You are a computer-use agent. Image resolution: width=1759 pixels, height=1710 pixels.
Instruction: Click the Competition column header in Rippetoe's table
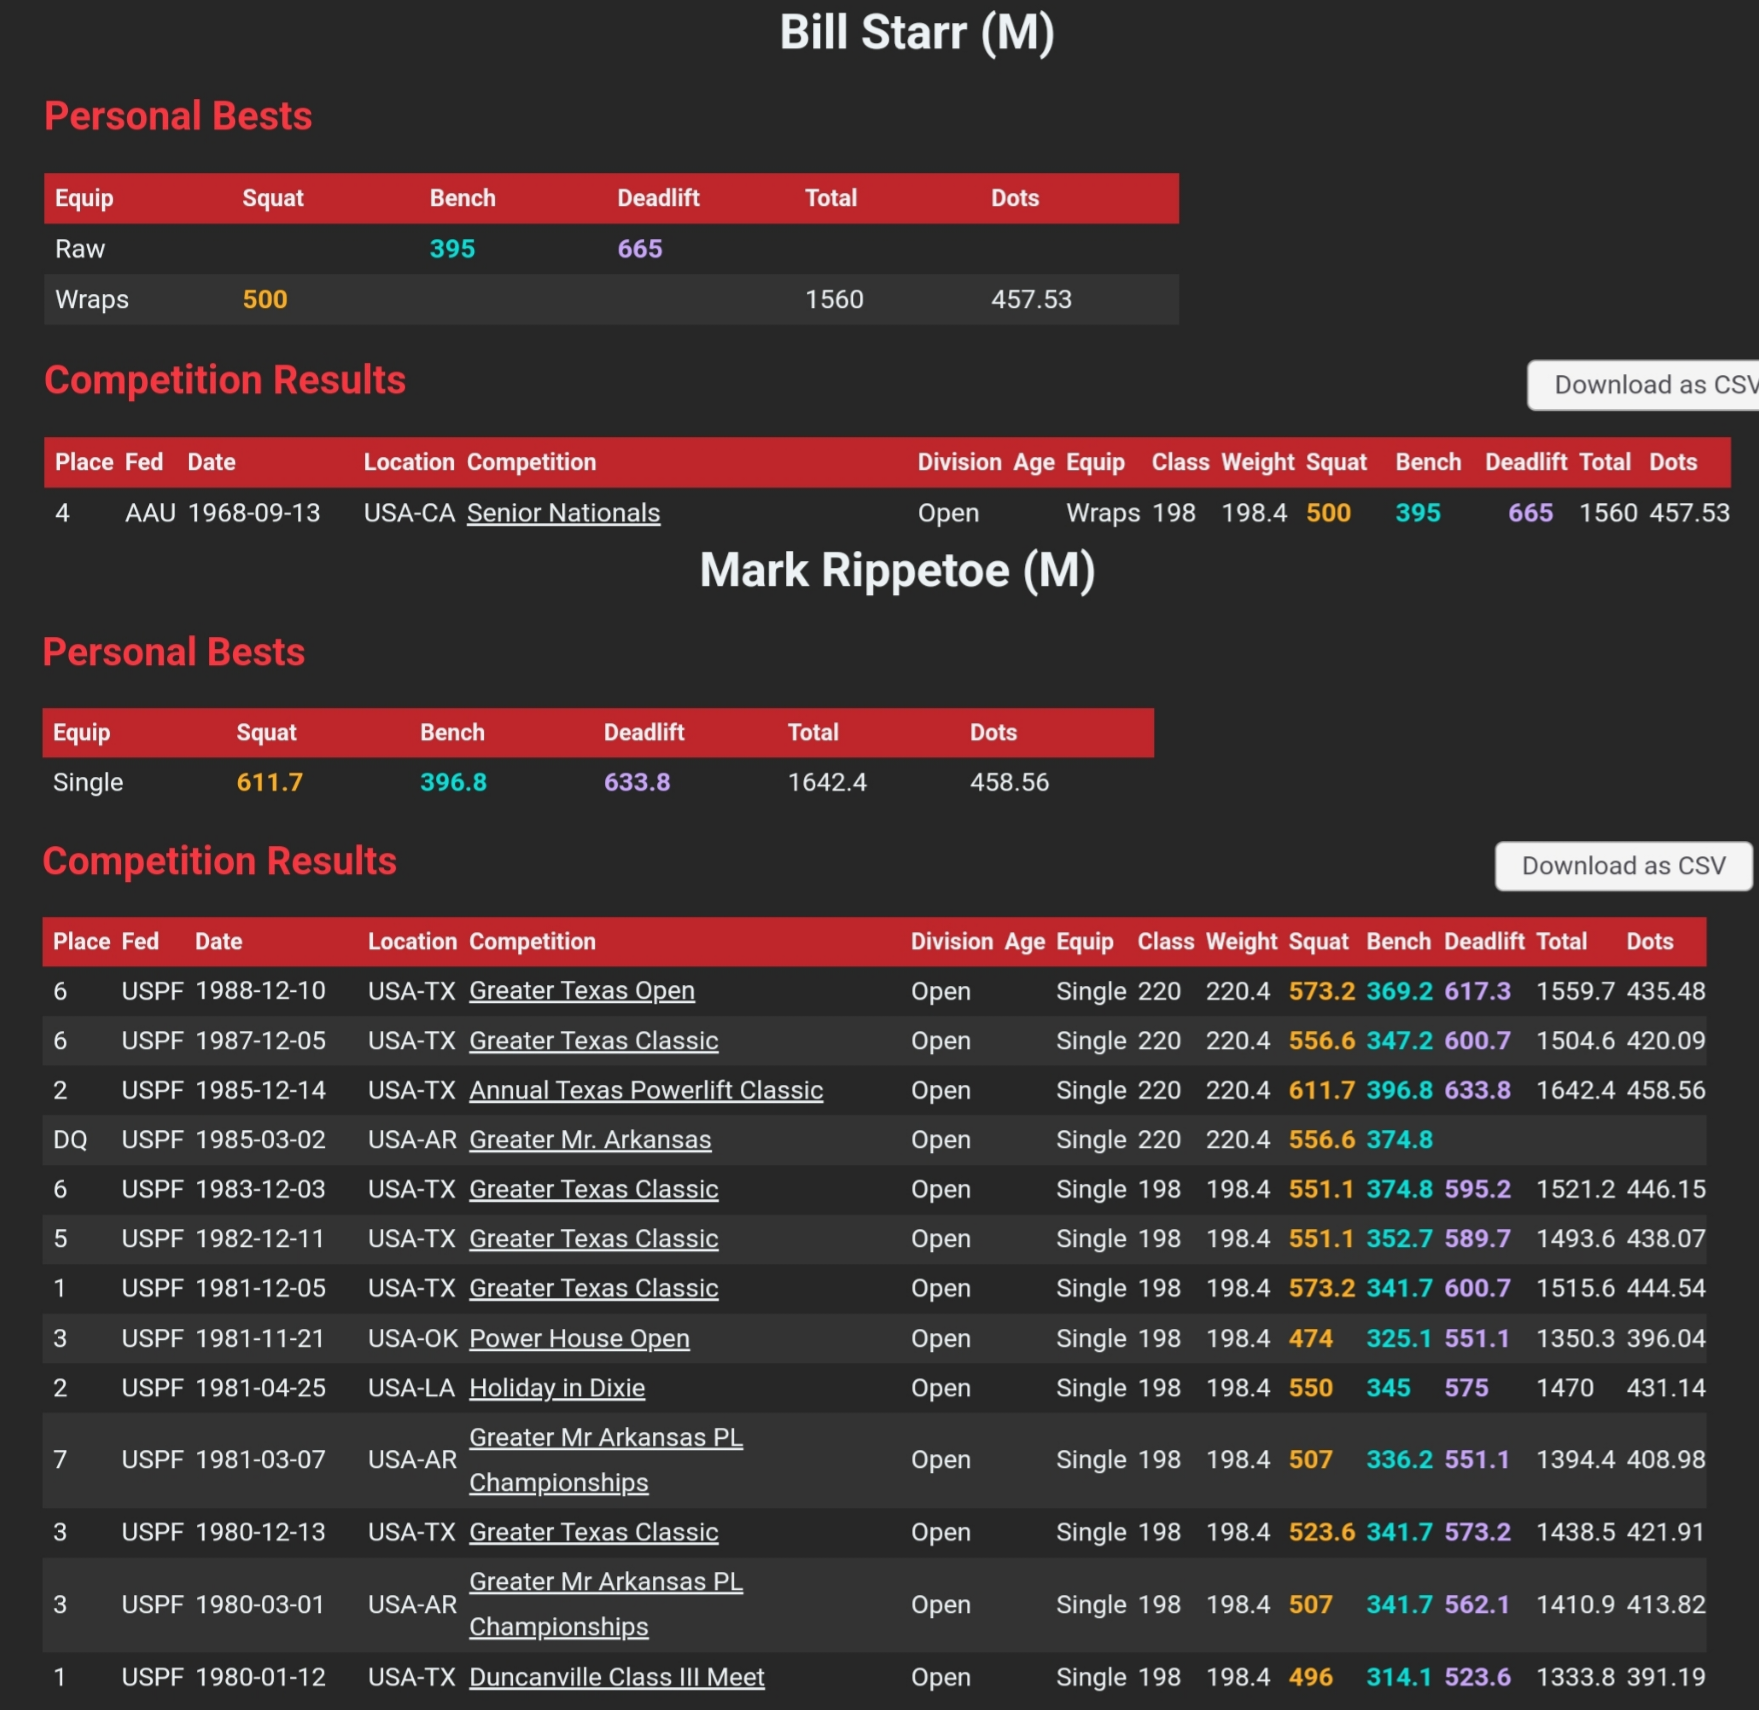coord(532,942)
